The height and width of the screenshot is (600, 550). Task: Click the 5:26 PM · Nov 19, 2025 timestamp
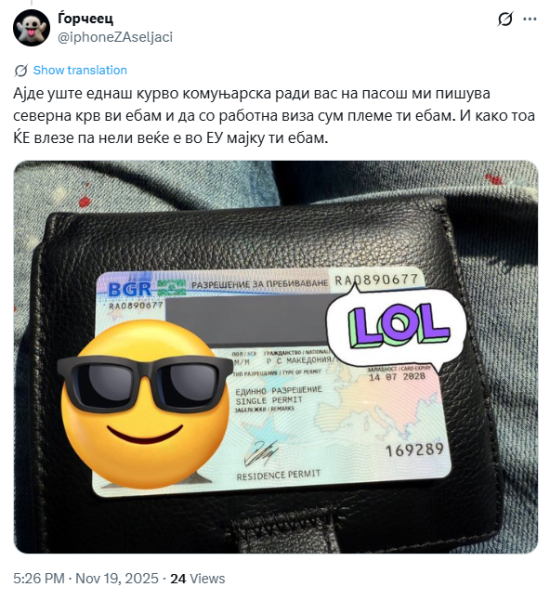pos(86,578)
